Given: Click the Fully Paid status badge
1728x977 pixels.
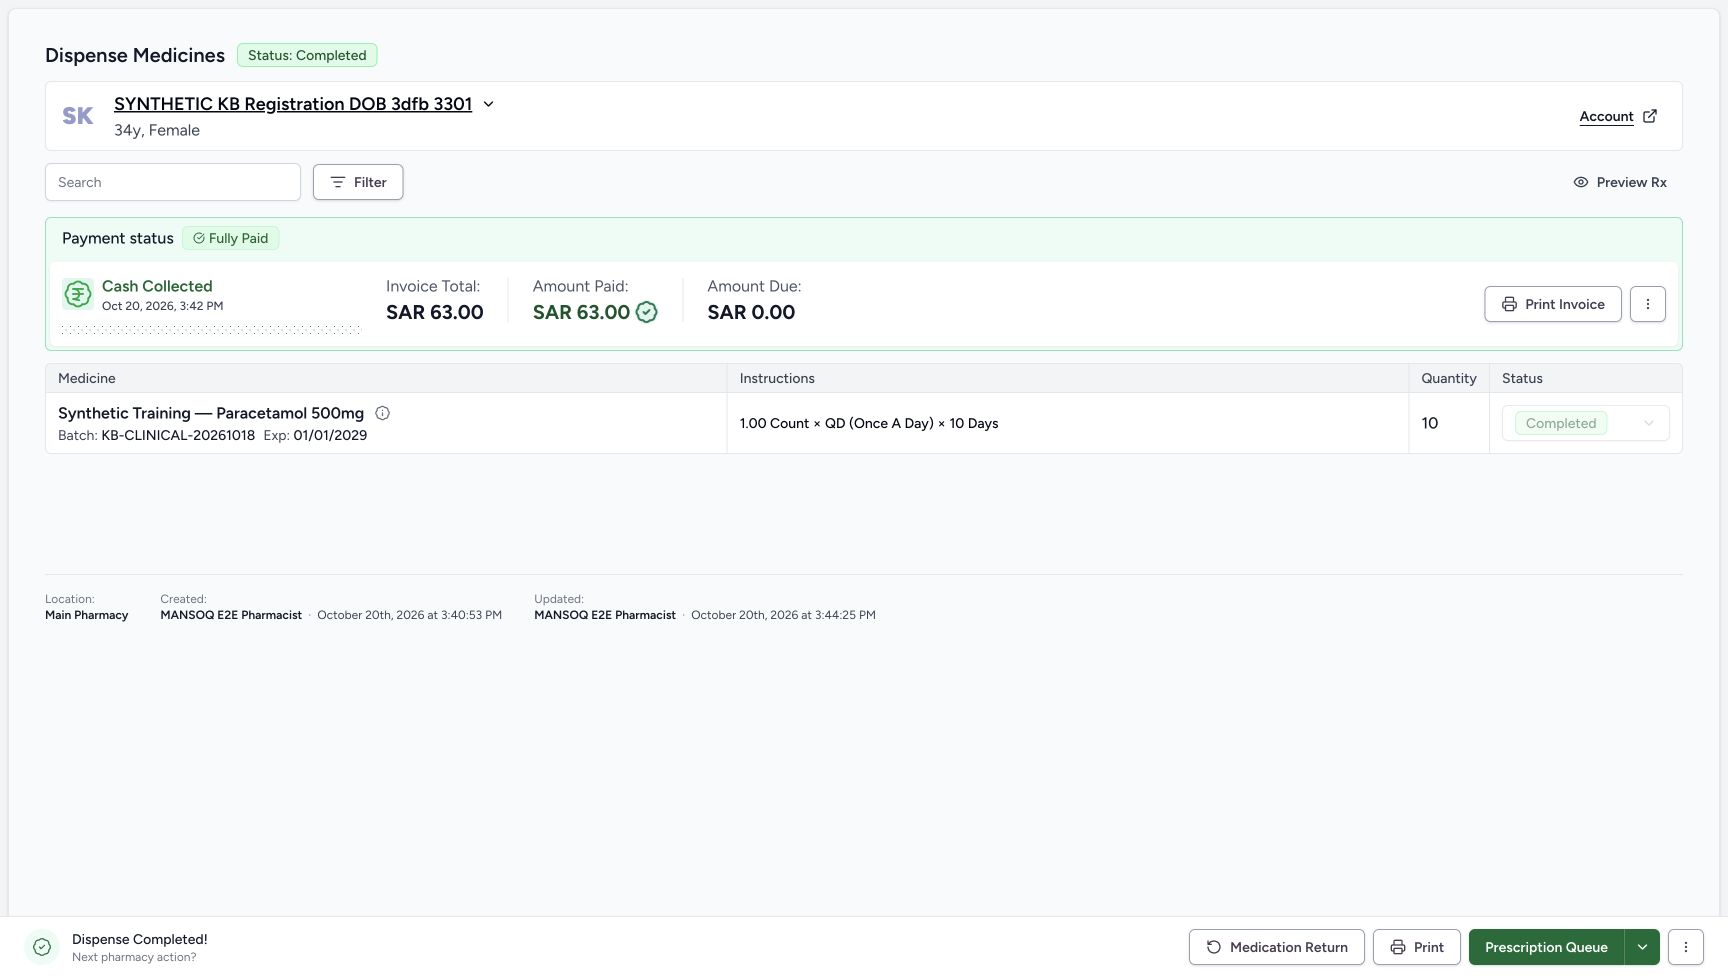Looking at the screenshot, I should pos(231,238).
